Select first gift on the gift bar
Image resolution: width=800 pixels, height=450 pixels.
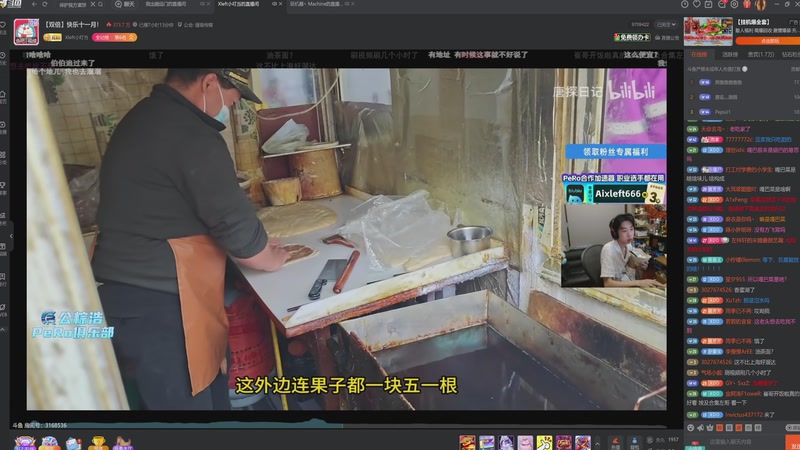tap(467, 442)
